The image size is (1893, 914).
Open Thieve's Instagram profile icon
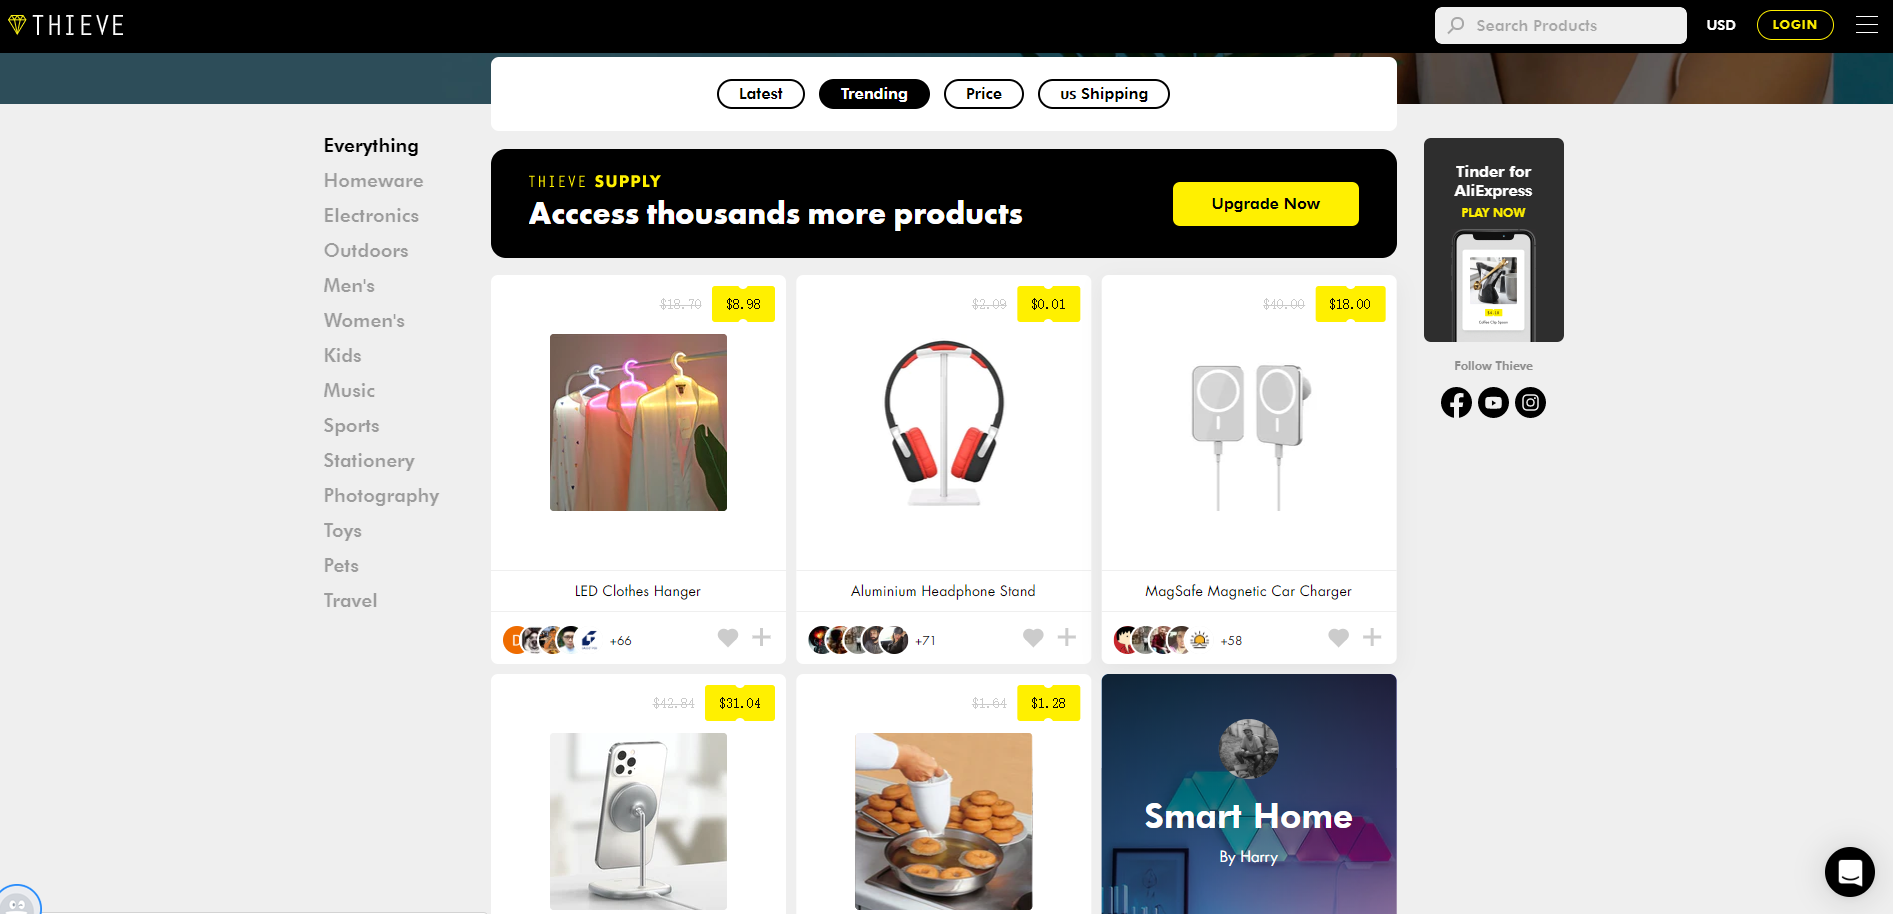click(1530, 402)
